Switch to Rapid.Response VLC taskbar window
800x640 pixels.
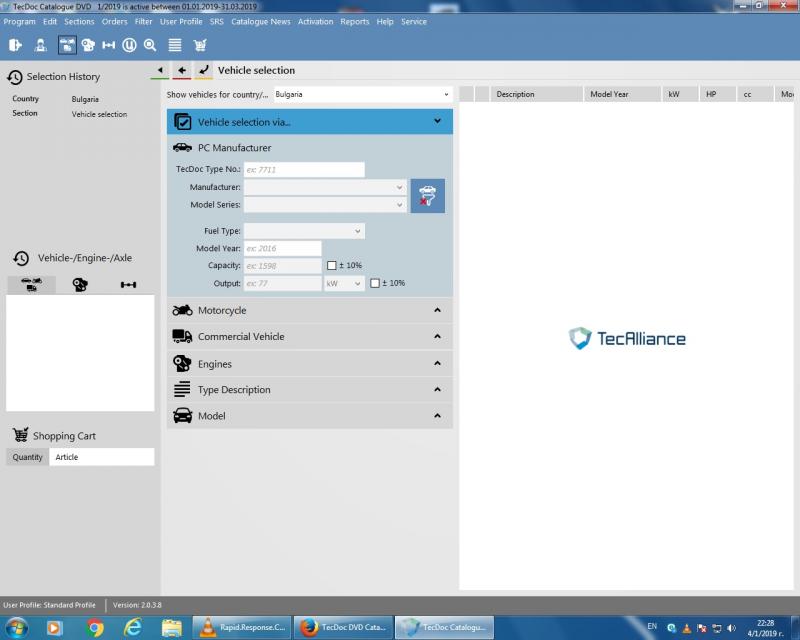pos(241,627)
